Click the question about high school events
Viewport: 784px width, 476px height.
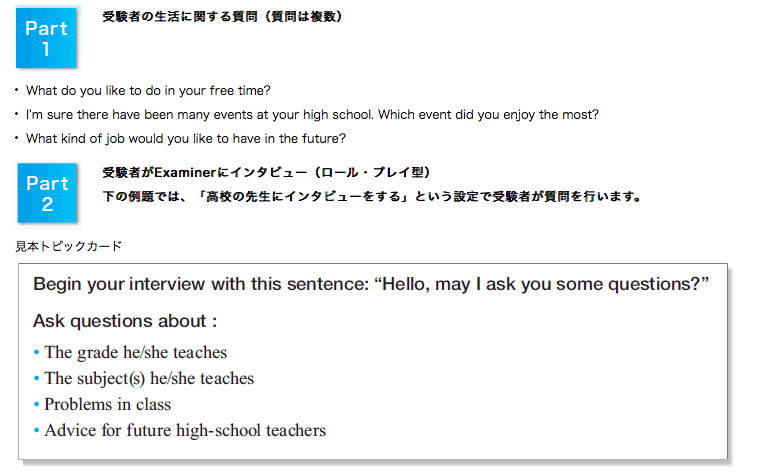pyautogui.click(x=312, y=114)
